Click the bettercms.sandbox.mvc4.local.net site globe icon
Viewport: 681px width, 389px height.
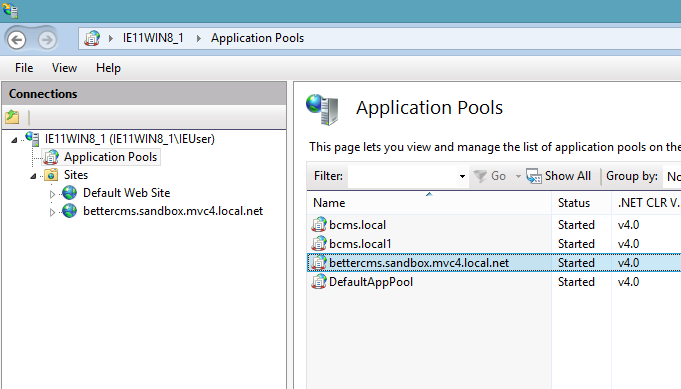coord(69,211)
